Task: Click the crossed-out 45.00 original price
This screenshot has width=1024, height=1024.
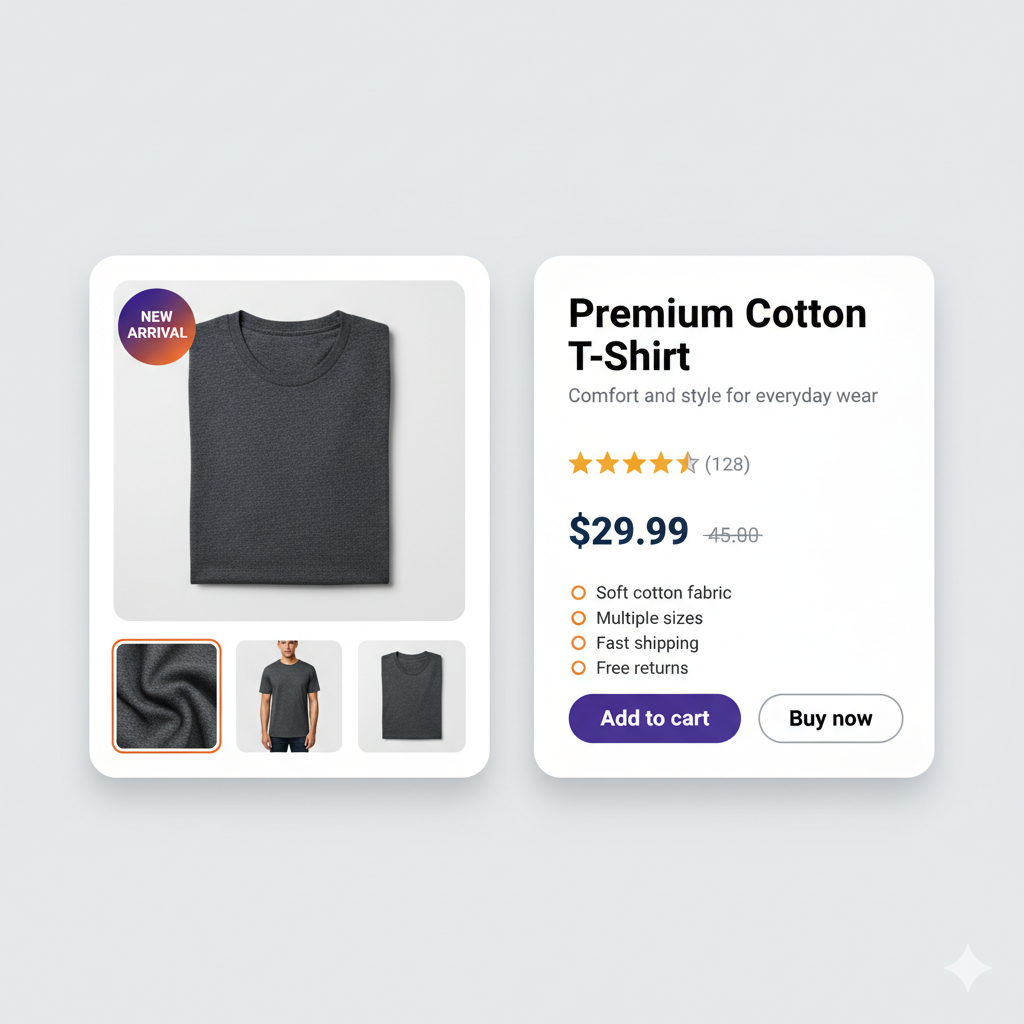Action: click(x=732, y=536)
